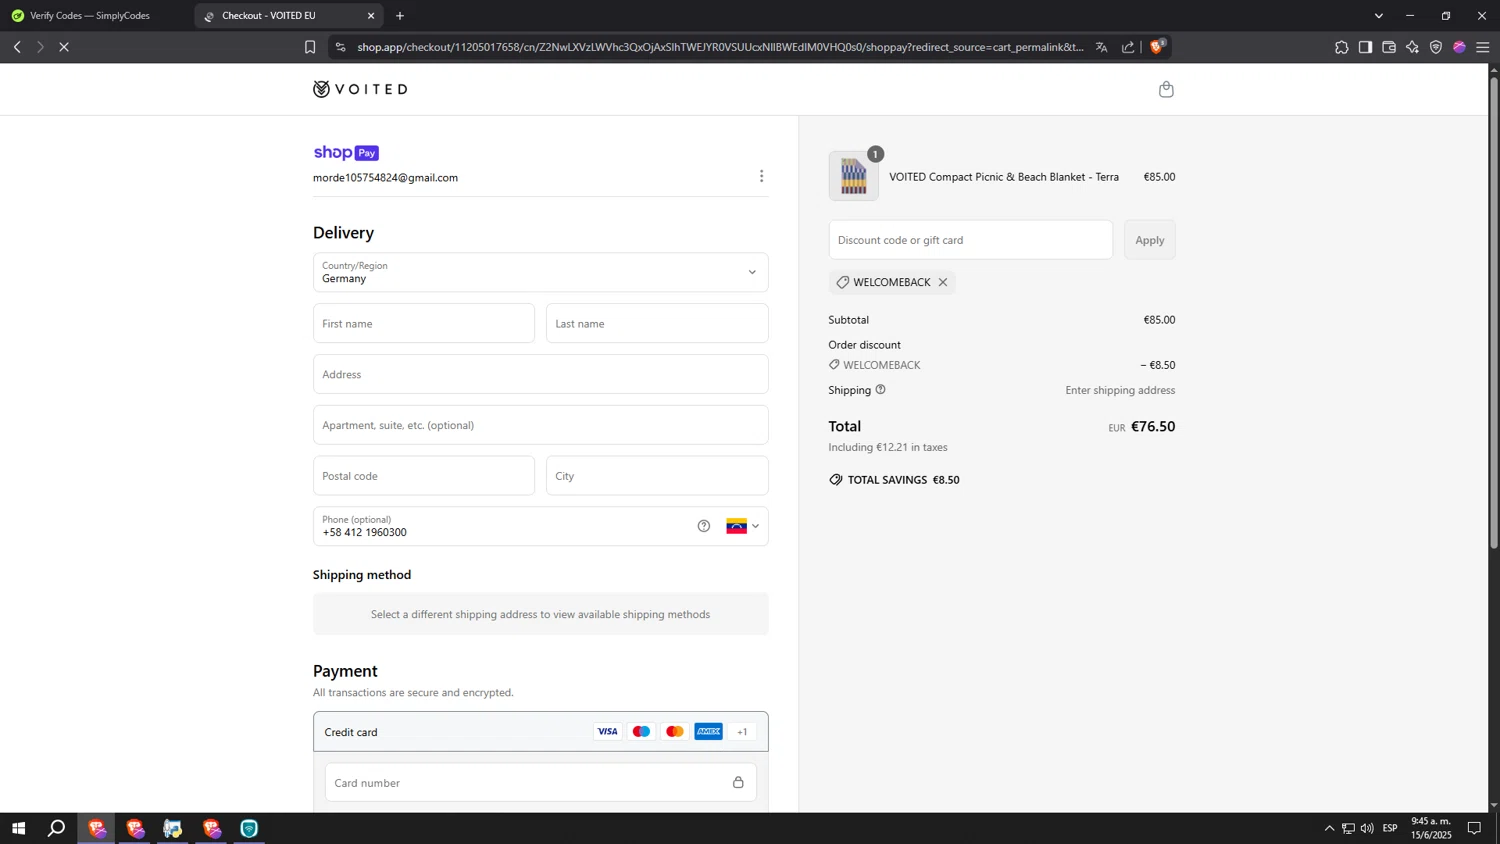Open the notifications center icon
This screenshot has height=844, width=1500.
pyautogui.click(x=1474, y=828)
